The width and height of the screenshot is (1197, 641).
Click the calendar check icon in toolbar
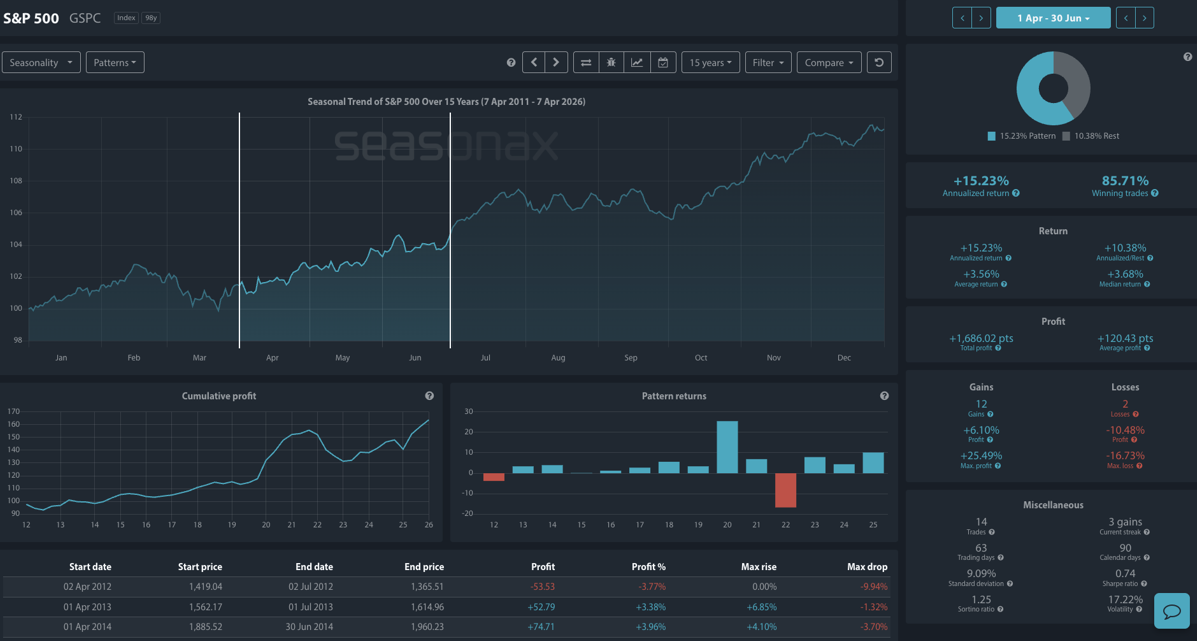662,63
